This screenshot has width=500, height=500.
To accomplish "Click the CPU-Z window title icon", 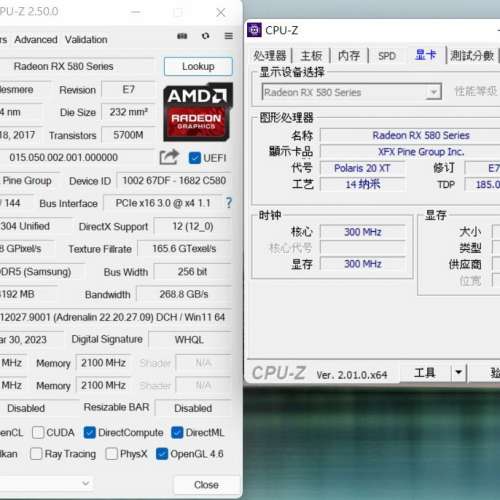I will [x=254, y=30].
